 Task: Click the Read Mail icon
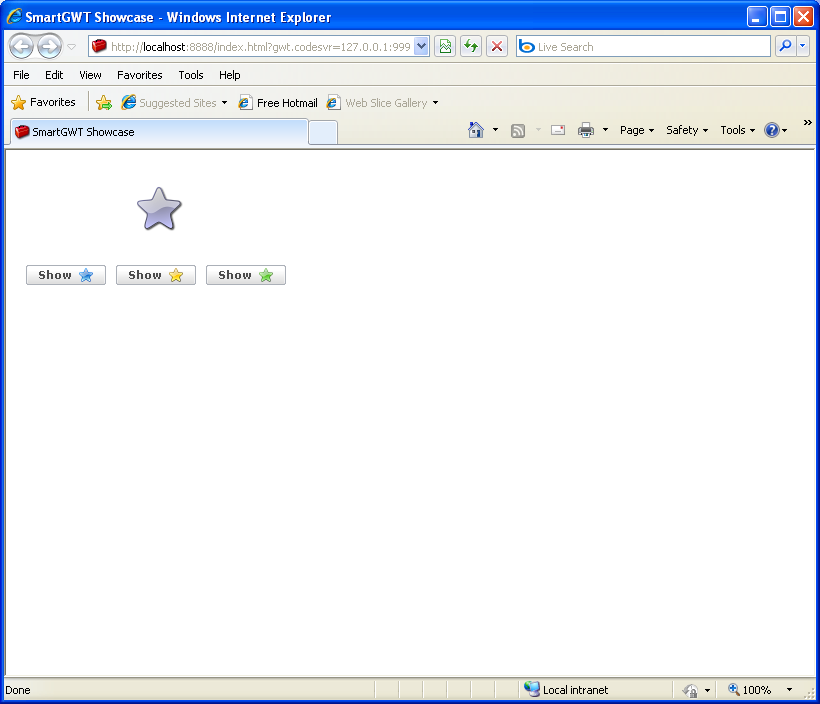[x=558, y=130]
